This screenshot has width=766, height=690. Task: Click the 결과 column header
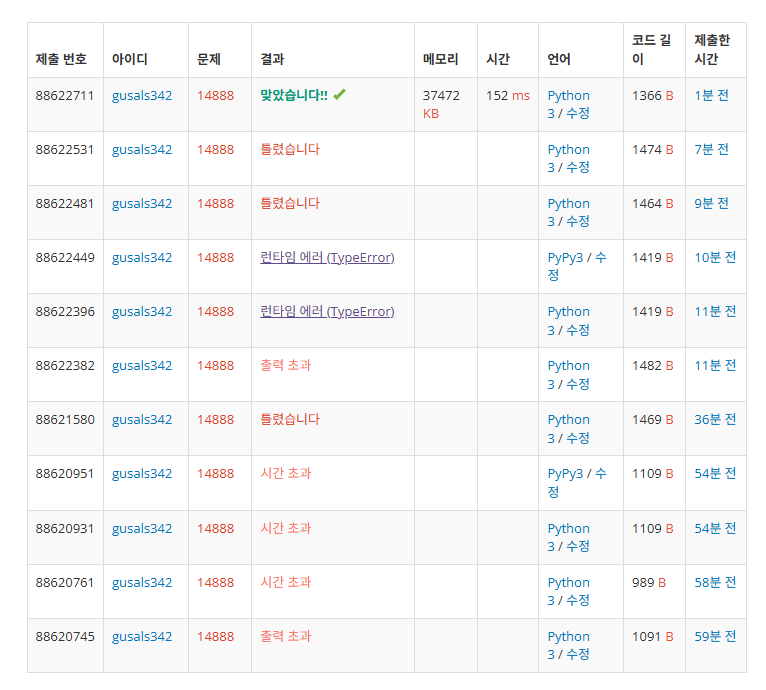coord(272,59)
